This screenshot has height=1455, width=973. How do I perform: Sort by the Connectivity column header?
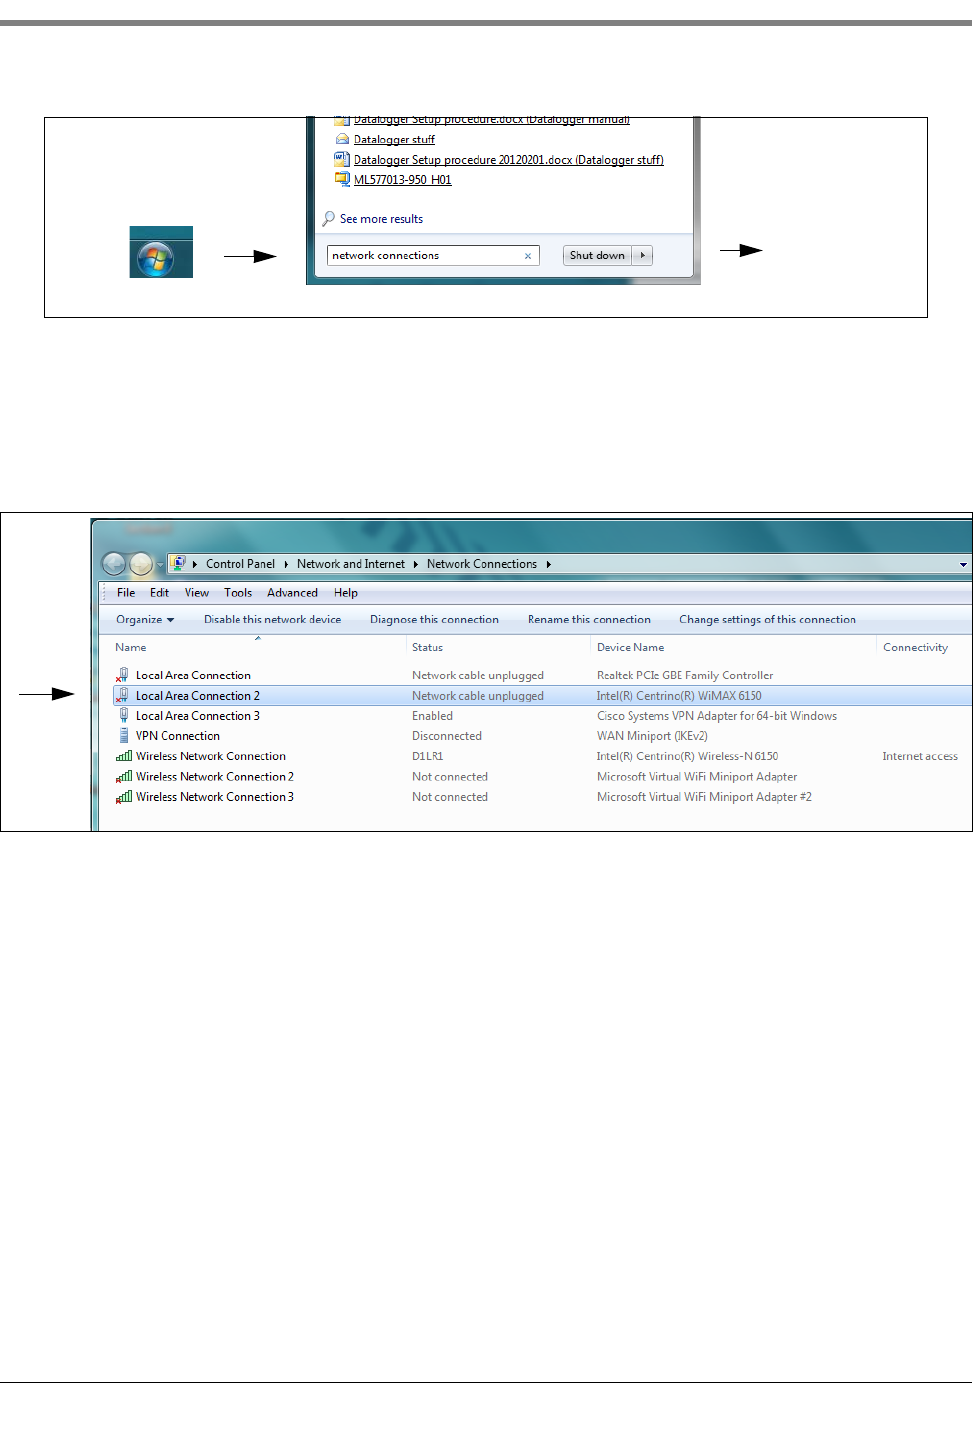coord(915,647)
